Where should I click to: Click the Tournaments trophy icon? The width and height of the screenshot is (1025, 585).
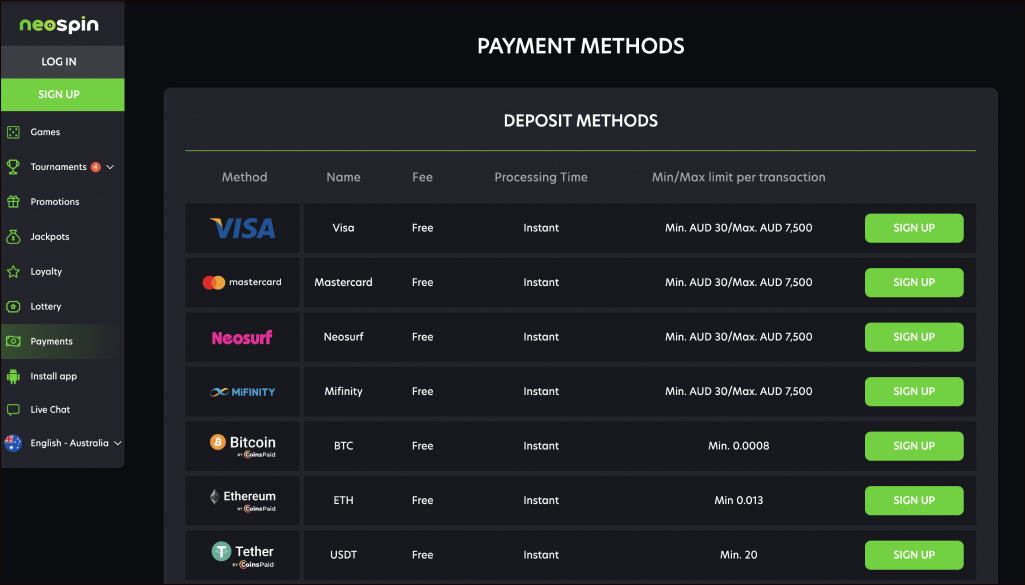13,167
